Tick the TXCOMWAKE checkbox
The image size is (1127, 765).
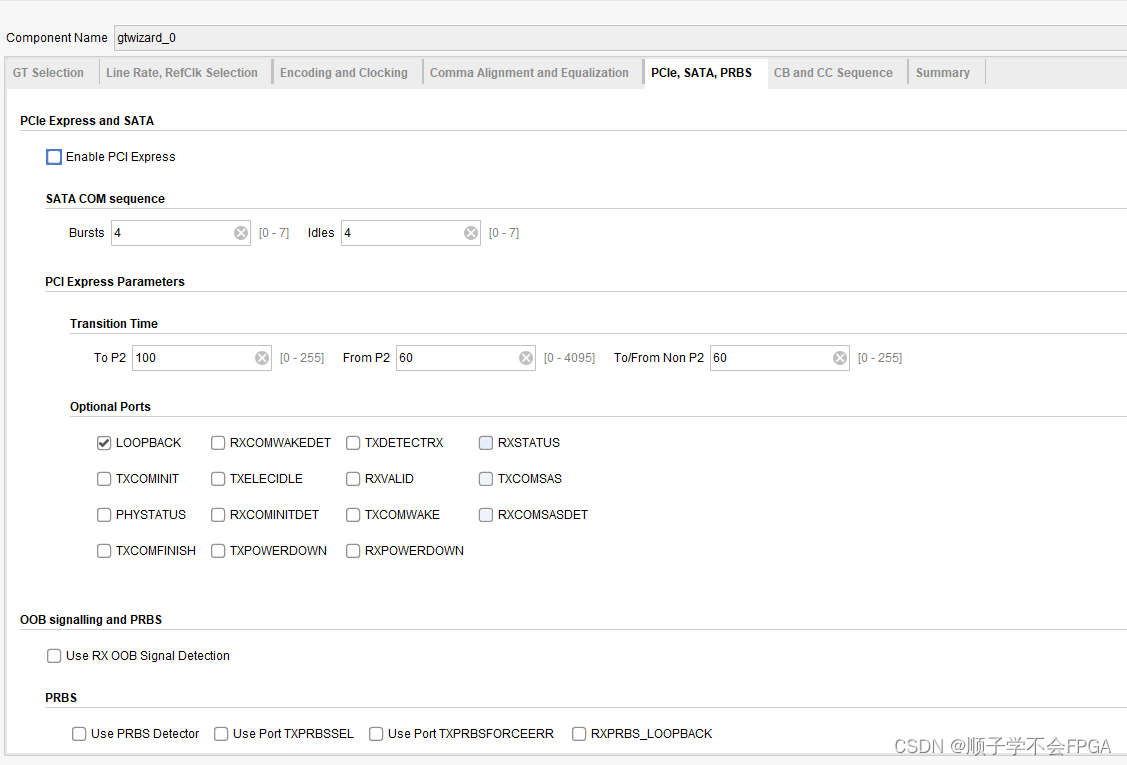(353, 515)
